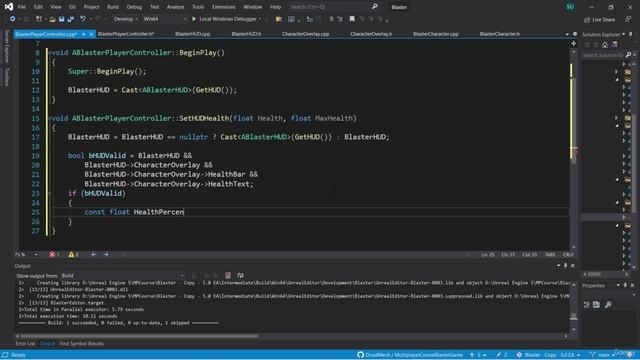Screen dimensions: 640x360
Task: Switch to CharacterOverlay.h tab
Action: [x=371, y=34]
